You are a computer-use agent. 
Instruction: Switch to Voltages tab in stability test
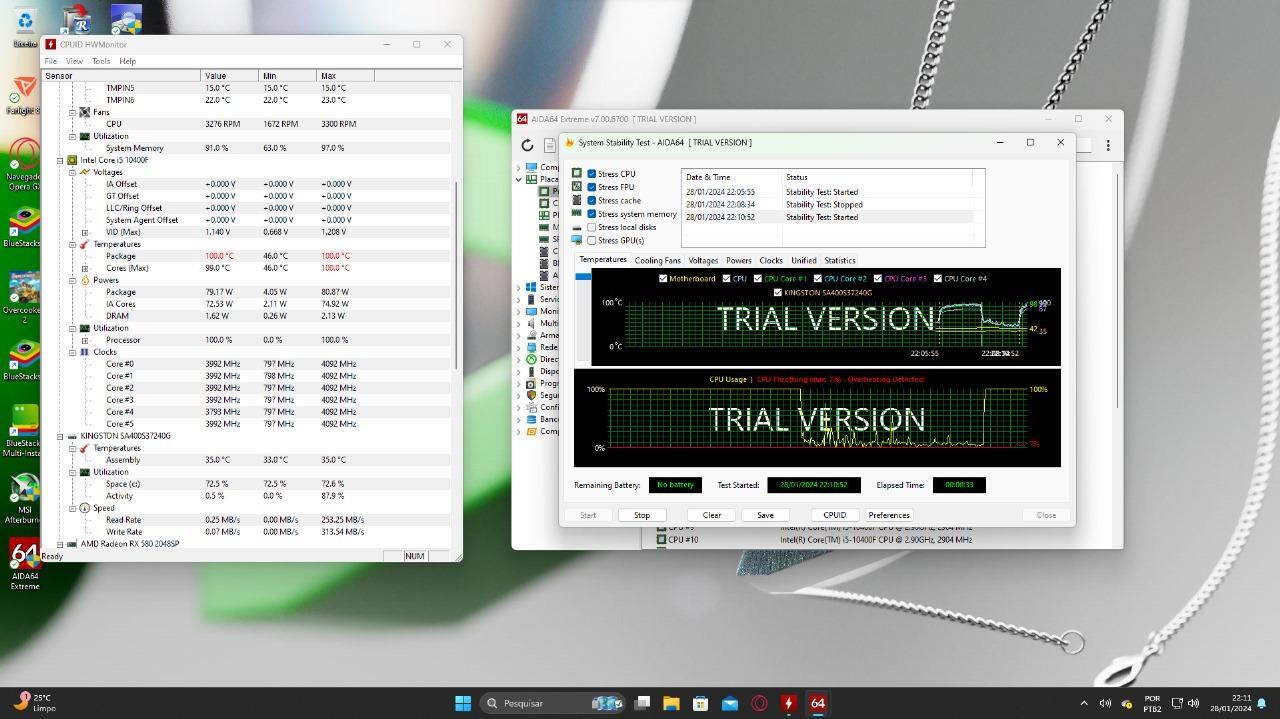tap(703, 260)
